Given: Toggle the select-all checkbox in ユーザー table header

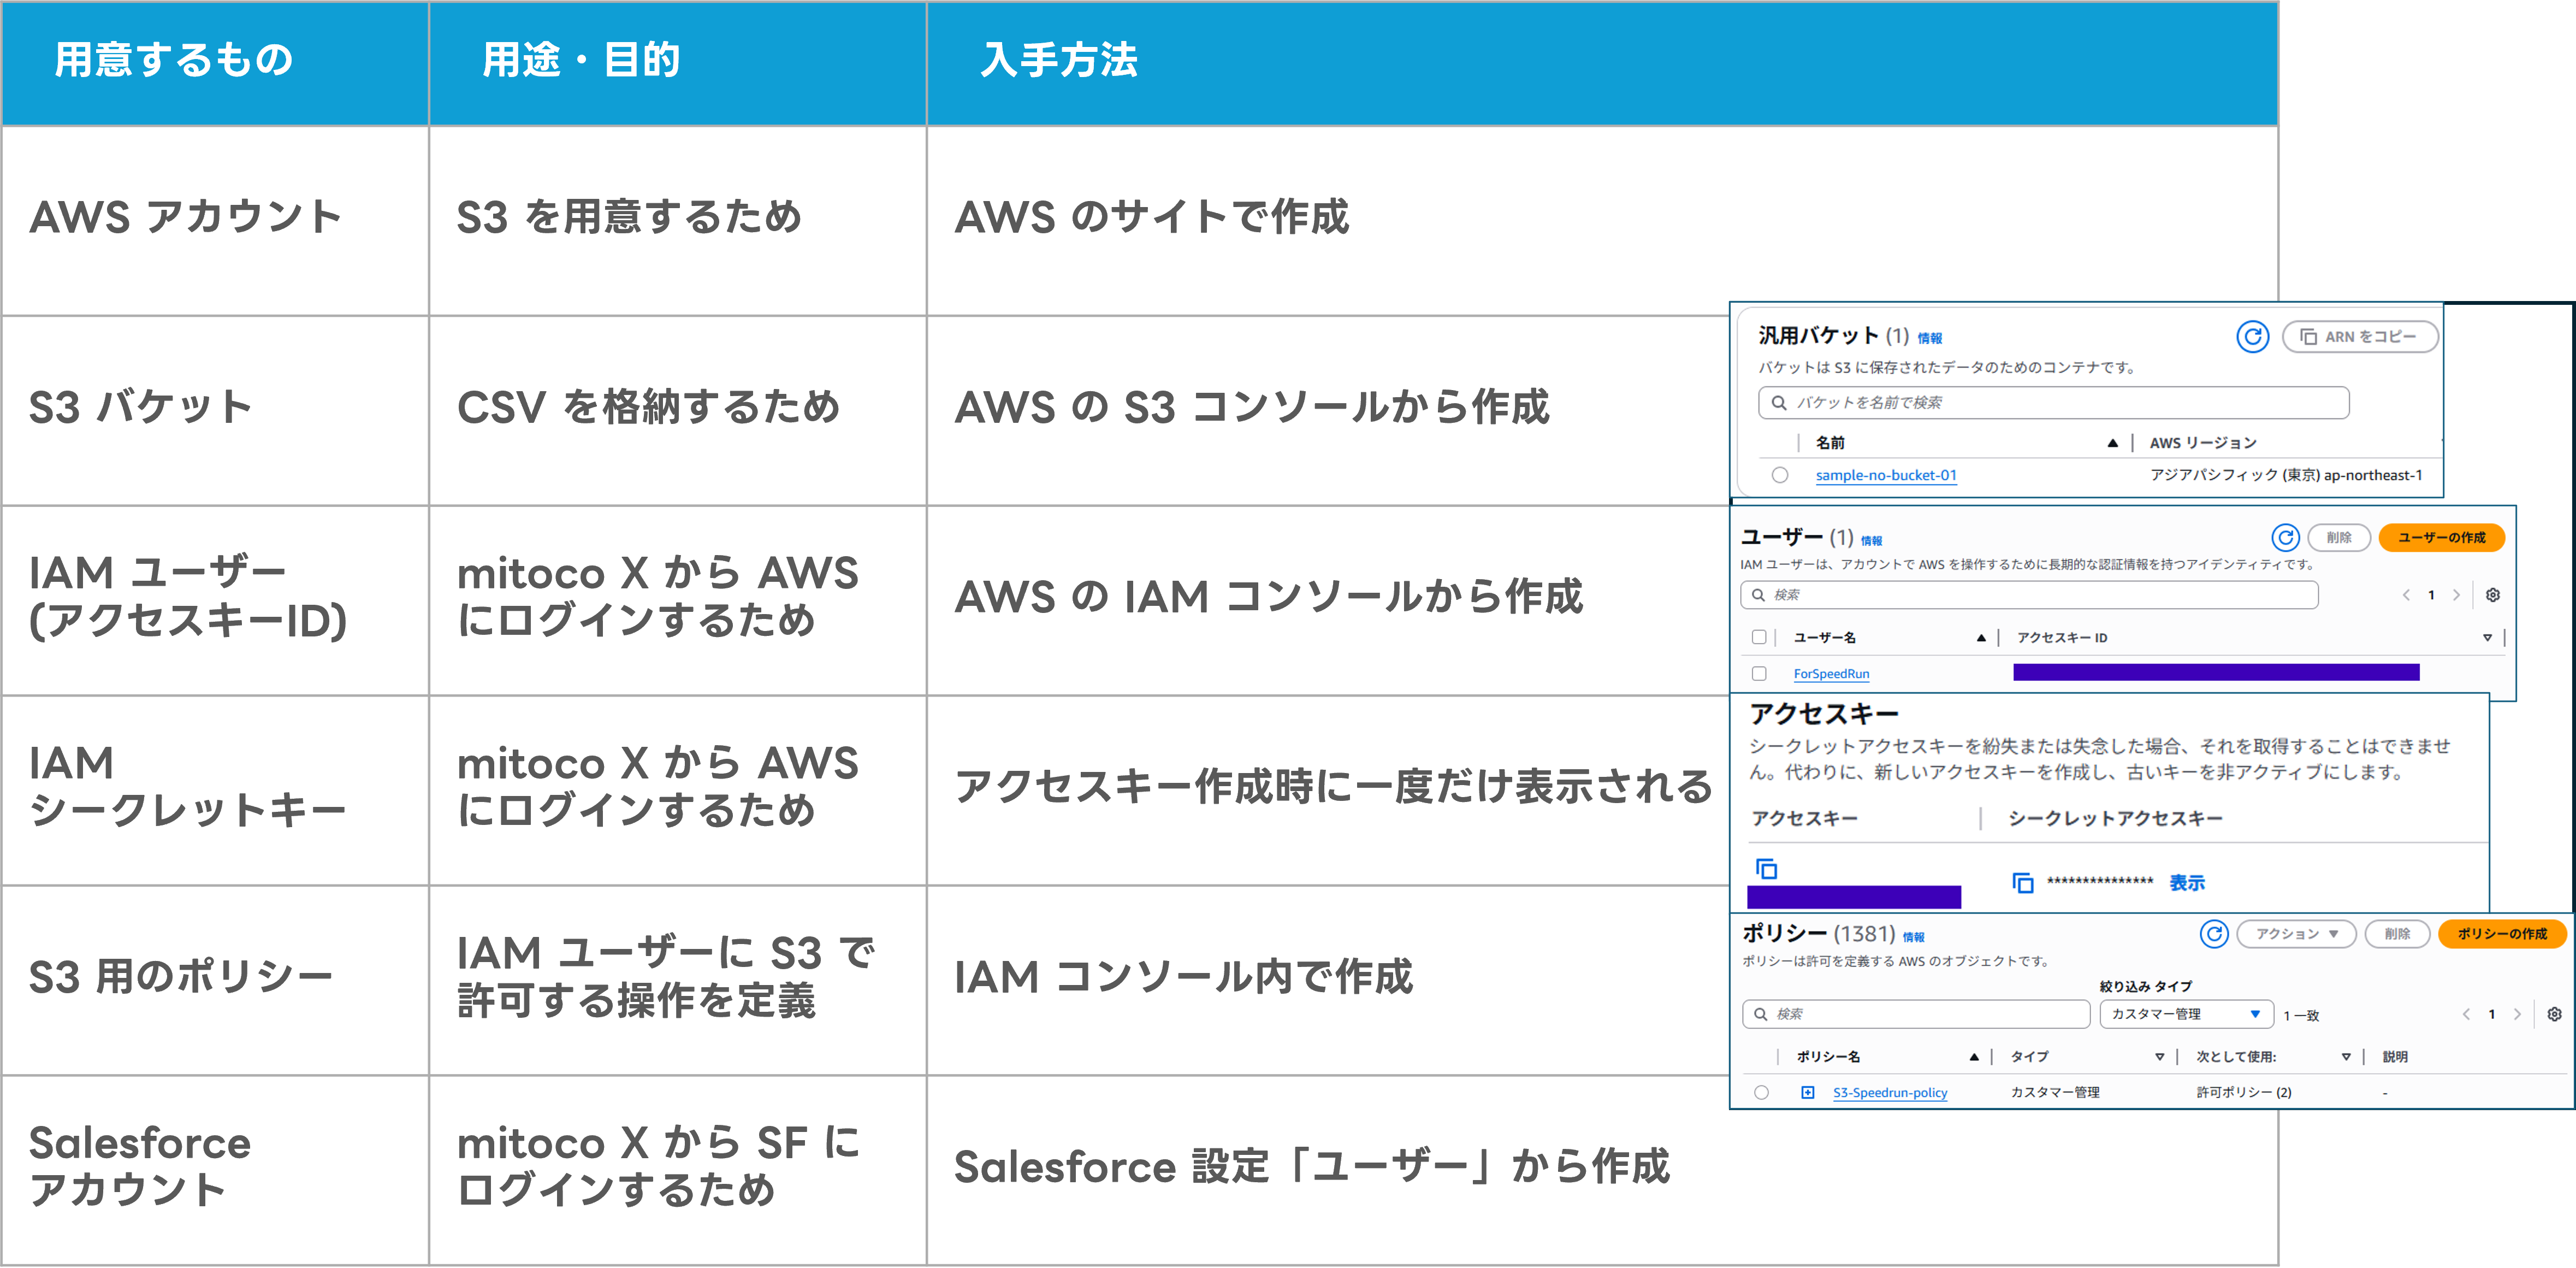Looking at the screenshot, I should point(1759,637).
